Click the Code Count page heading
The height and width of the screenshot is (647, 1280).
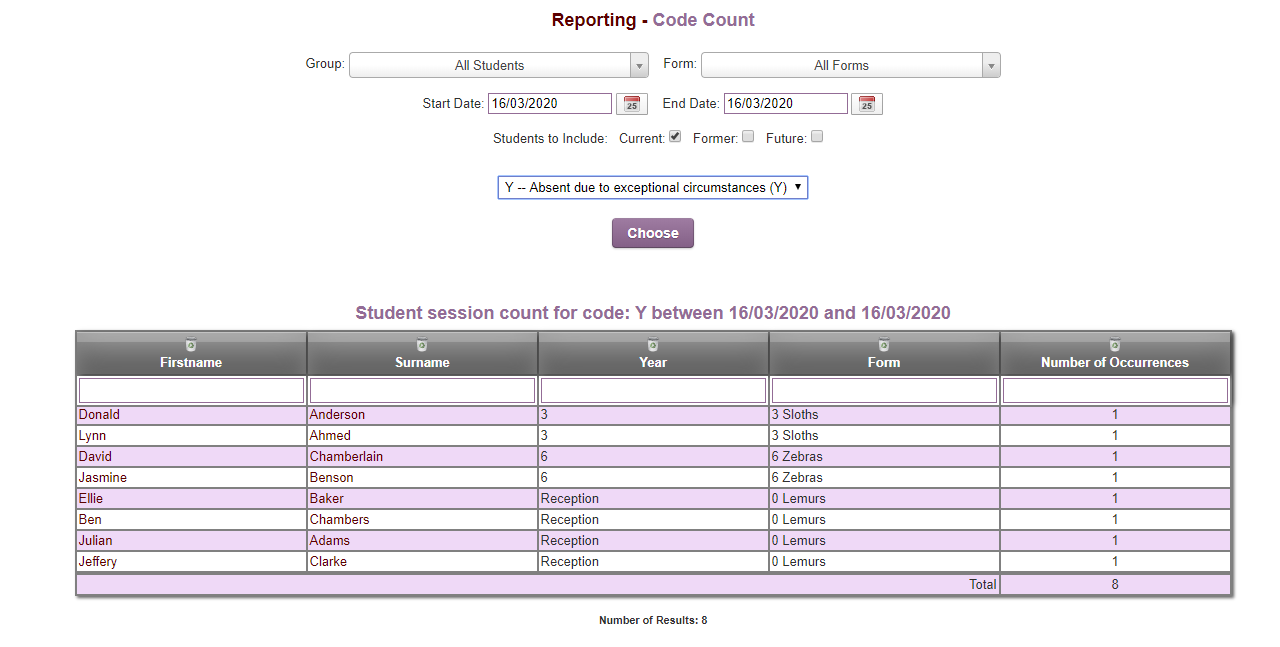click(x=703, y=20)
